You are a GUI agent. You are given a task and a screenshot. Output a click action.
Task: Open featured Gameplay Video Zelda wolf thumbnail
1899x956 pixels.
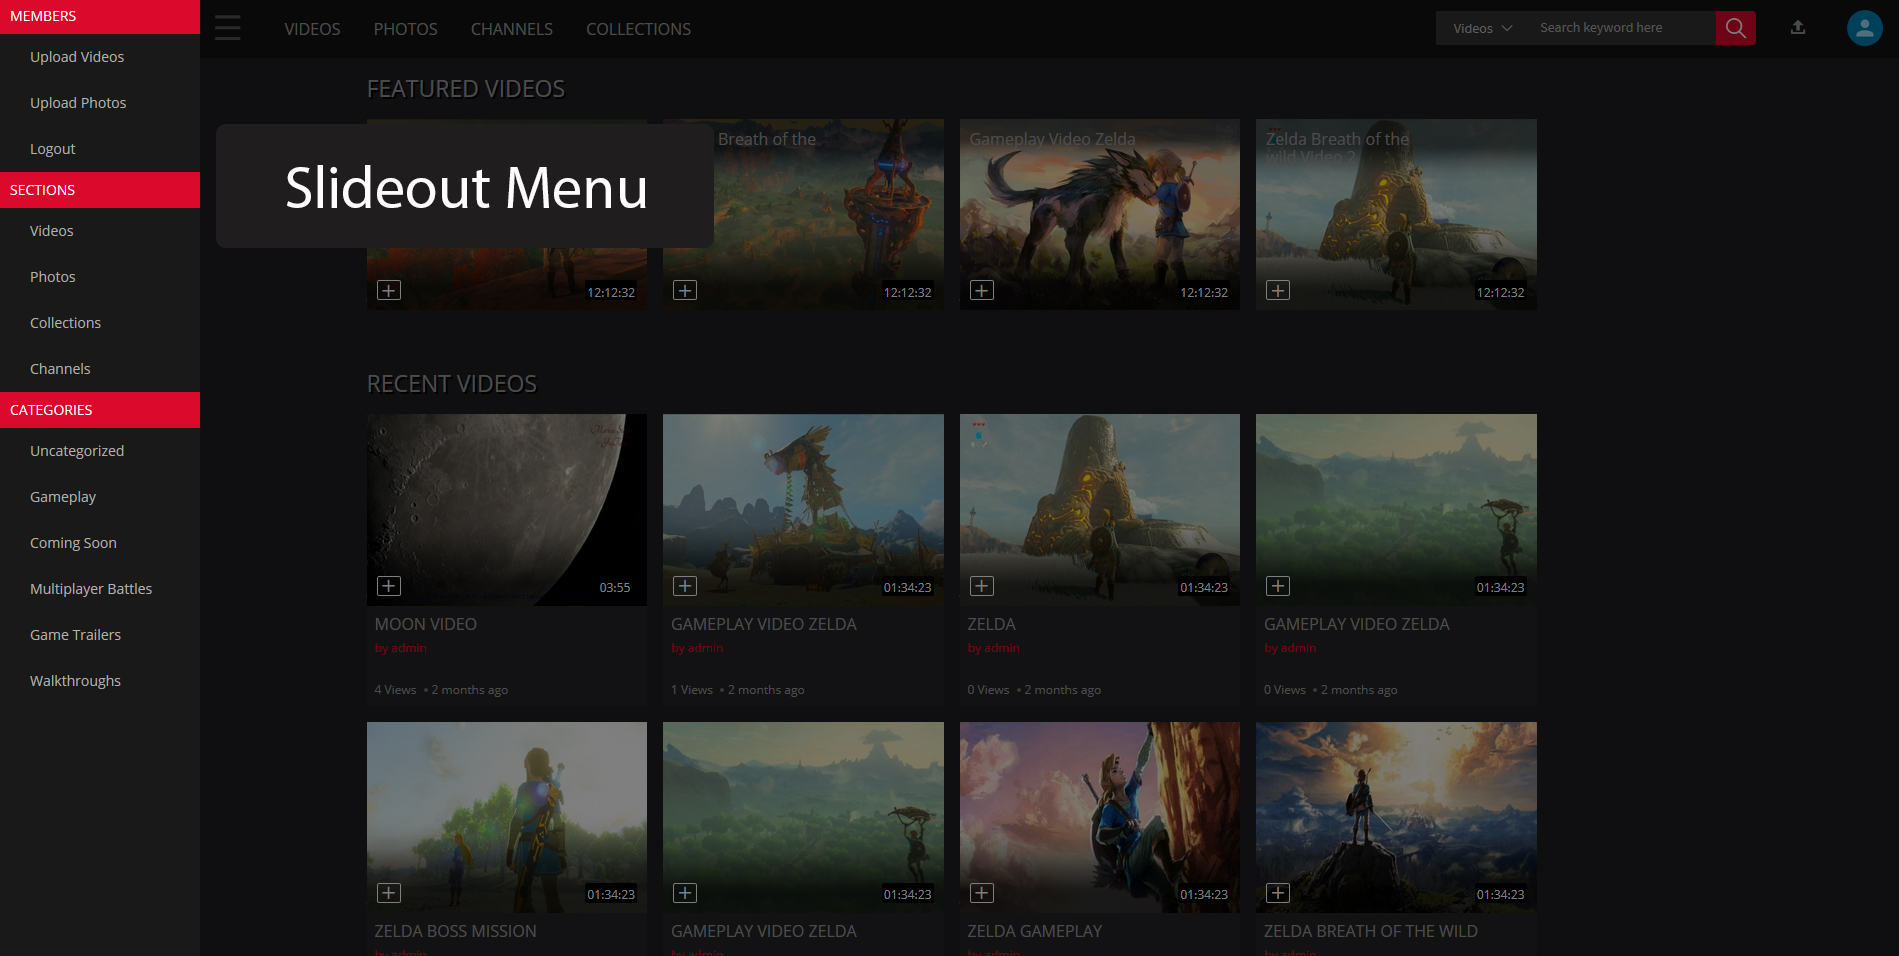(x=1100, y=214)
